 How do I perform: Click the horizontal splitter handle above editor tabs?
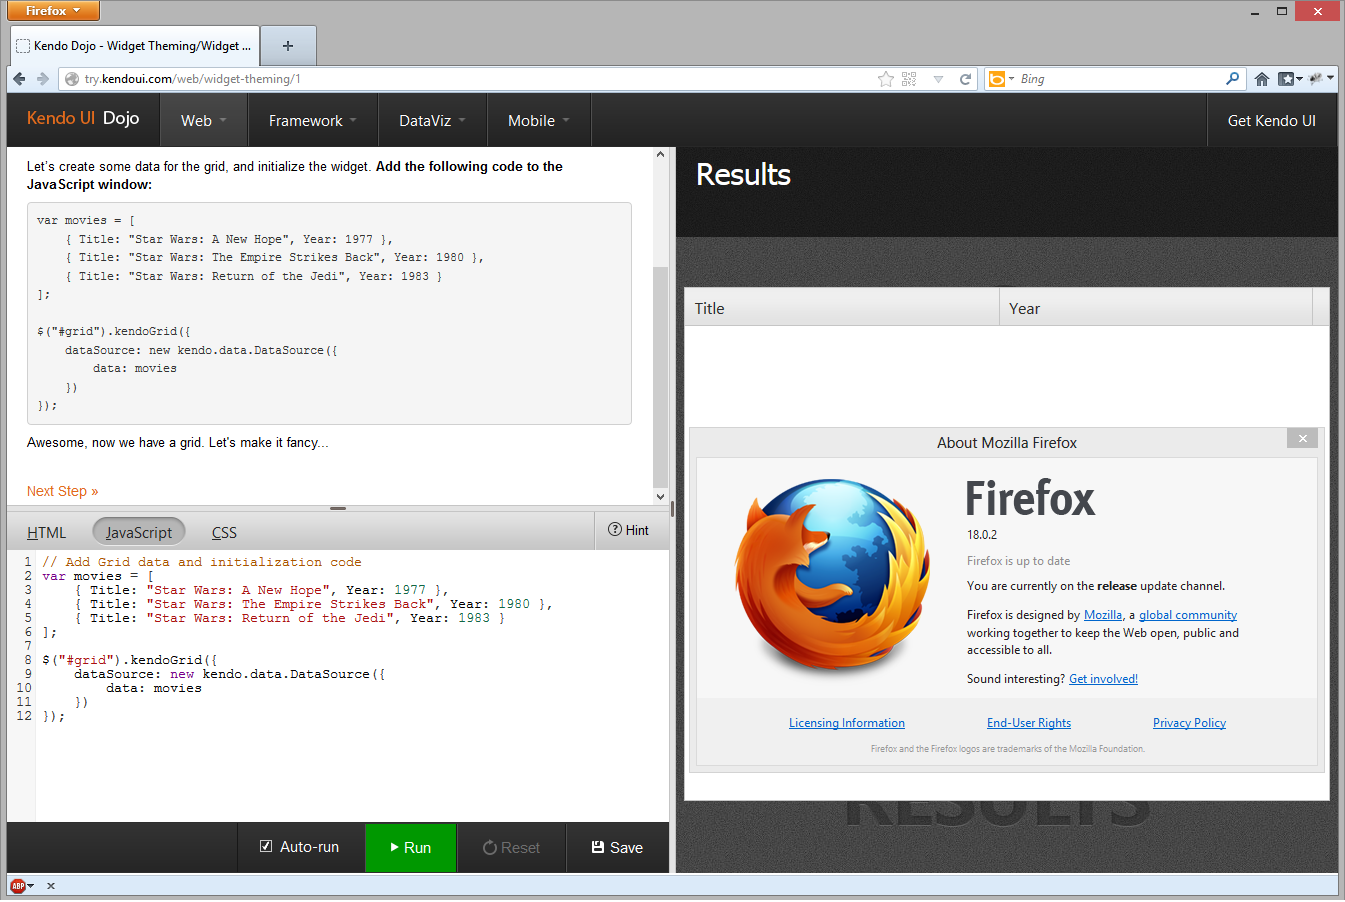coord(338,508)
